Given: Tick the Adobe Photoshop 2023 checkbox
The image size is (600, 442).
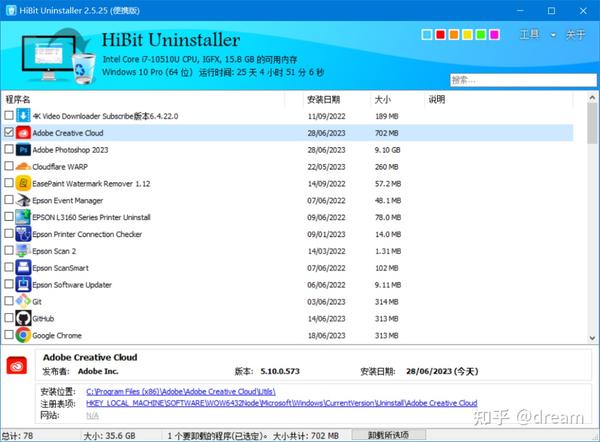Looking at the screenshot, I should point(9,149).
